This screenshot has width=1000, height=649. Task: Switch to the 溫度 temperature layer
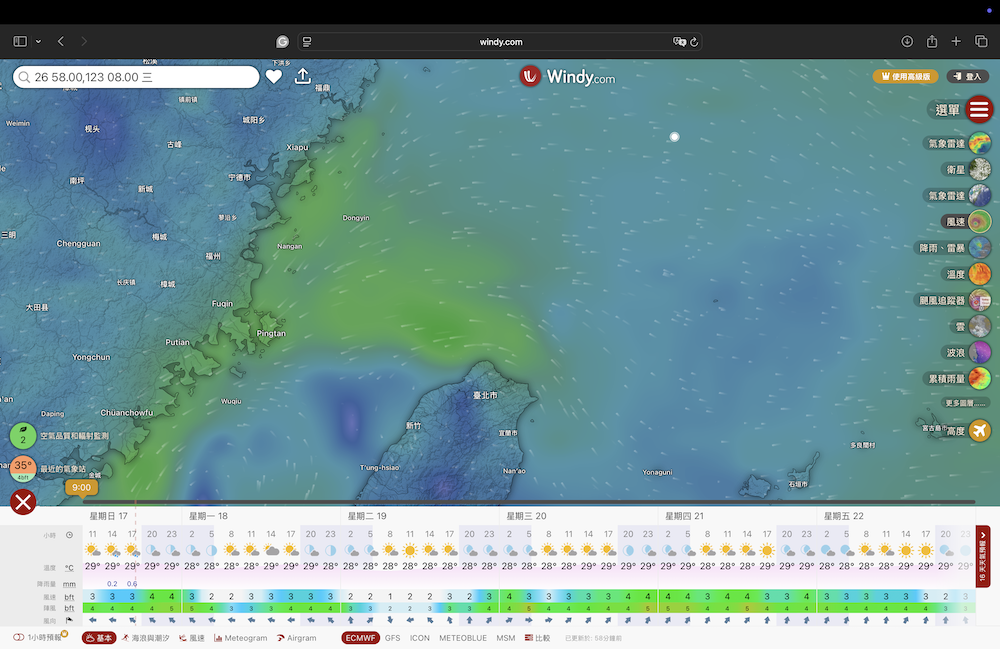pos(979,274)
